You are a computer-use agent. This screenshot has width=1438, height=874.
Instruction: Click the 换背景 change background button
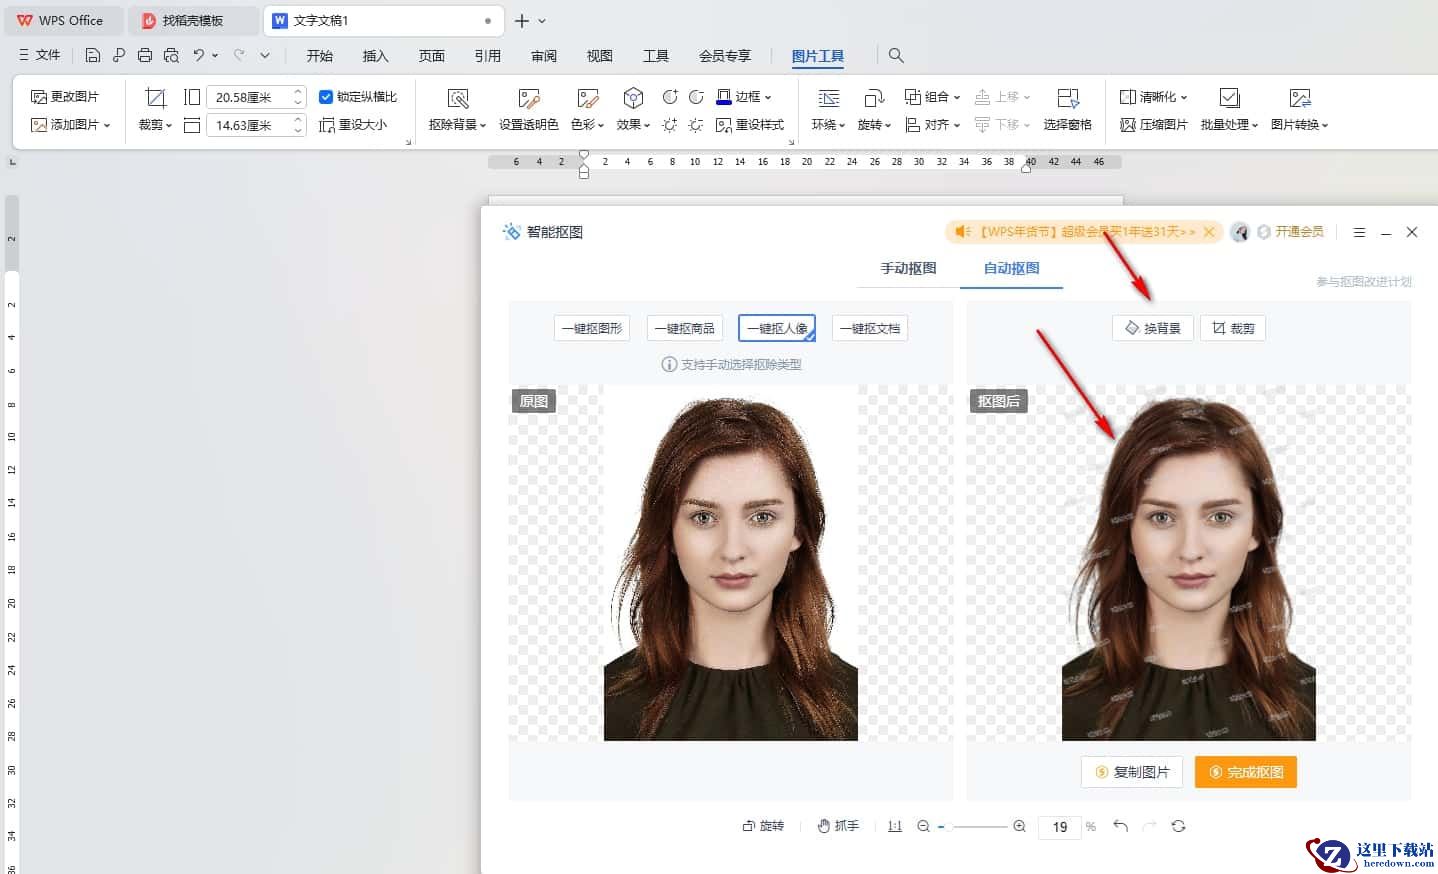coord(1153,328)
